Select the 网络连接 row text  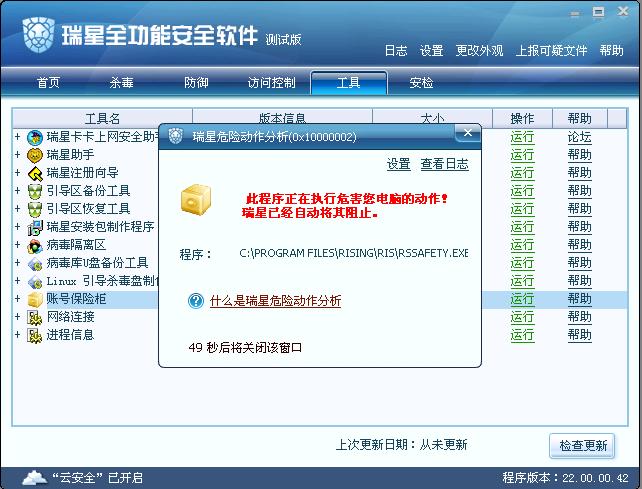[x=70, y=317]
